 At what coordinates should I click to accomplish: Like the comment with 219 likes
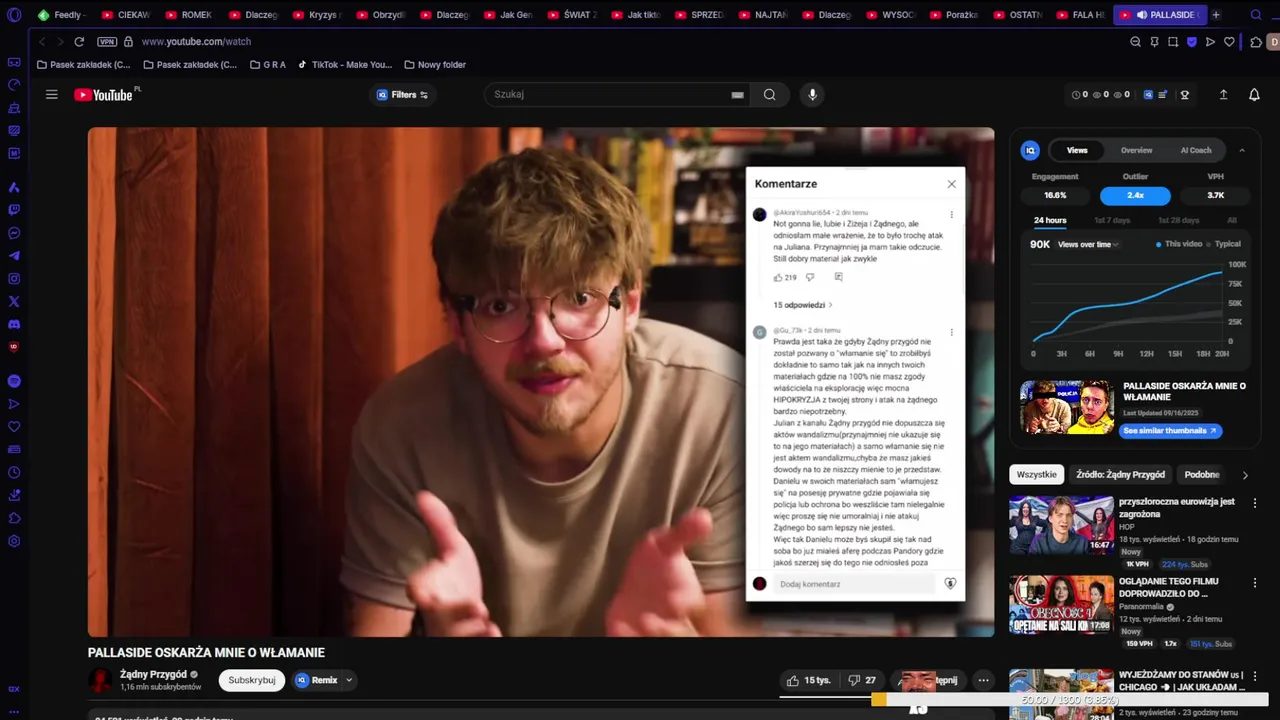(x=778, y=277)
